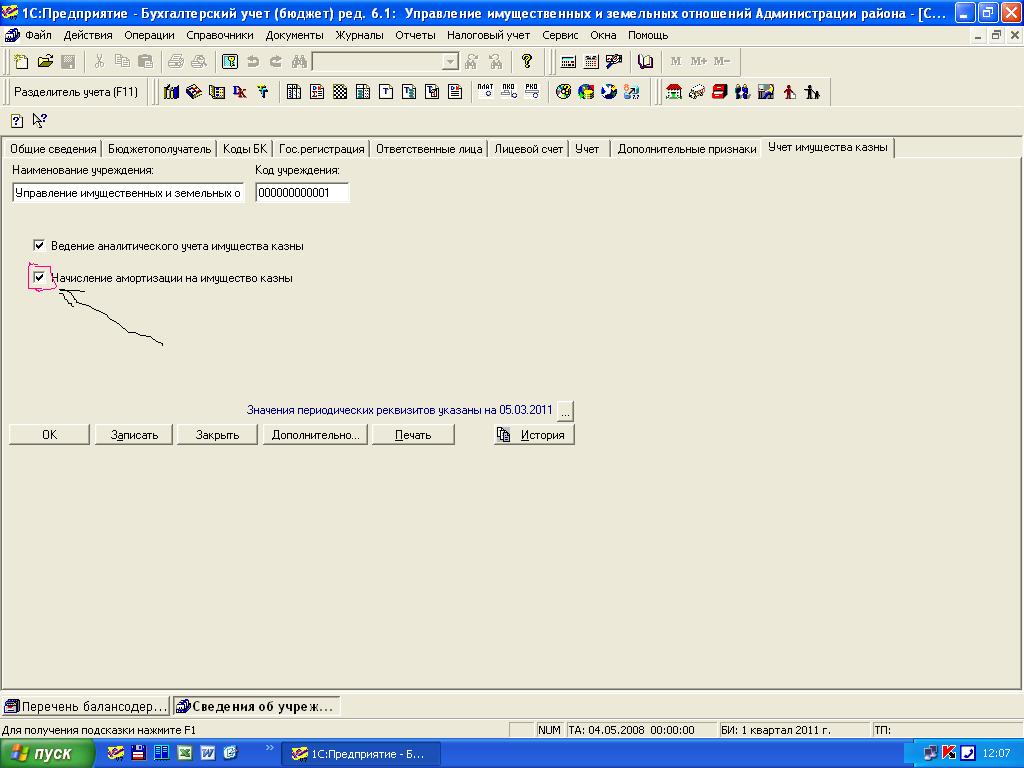This screenshot has width=1024, height=768.
Task: Click the ПКО cash receipt icon
Action: [x=509, y=92]
